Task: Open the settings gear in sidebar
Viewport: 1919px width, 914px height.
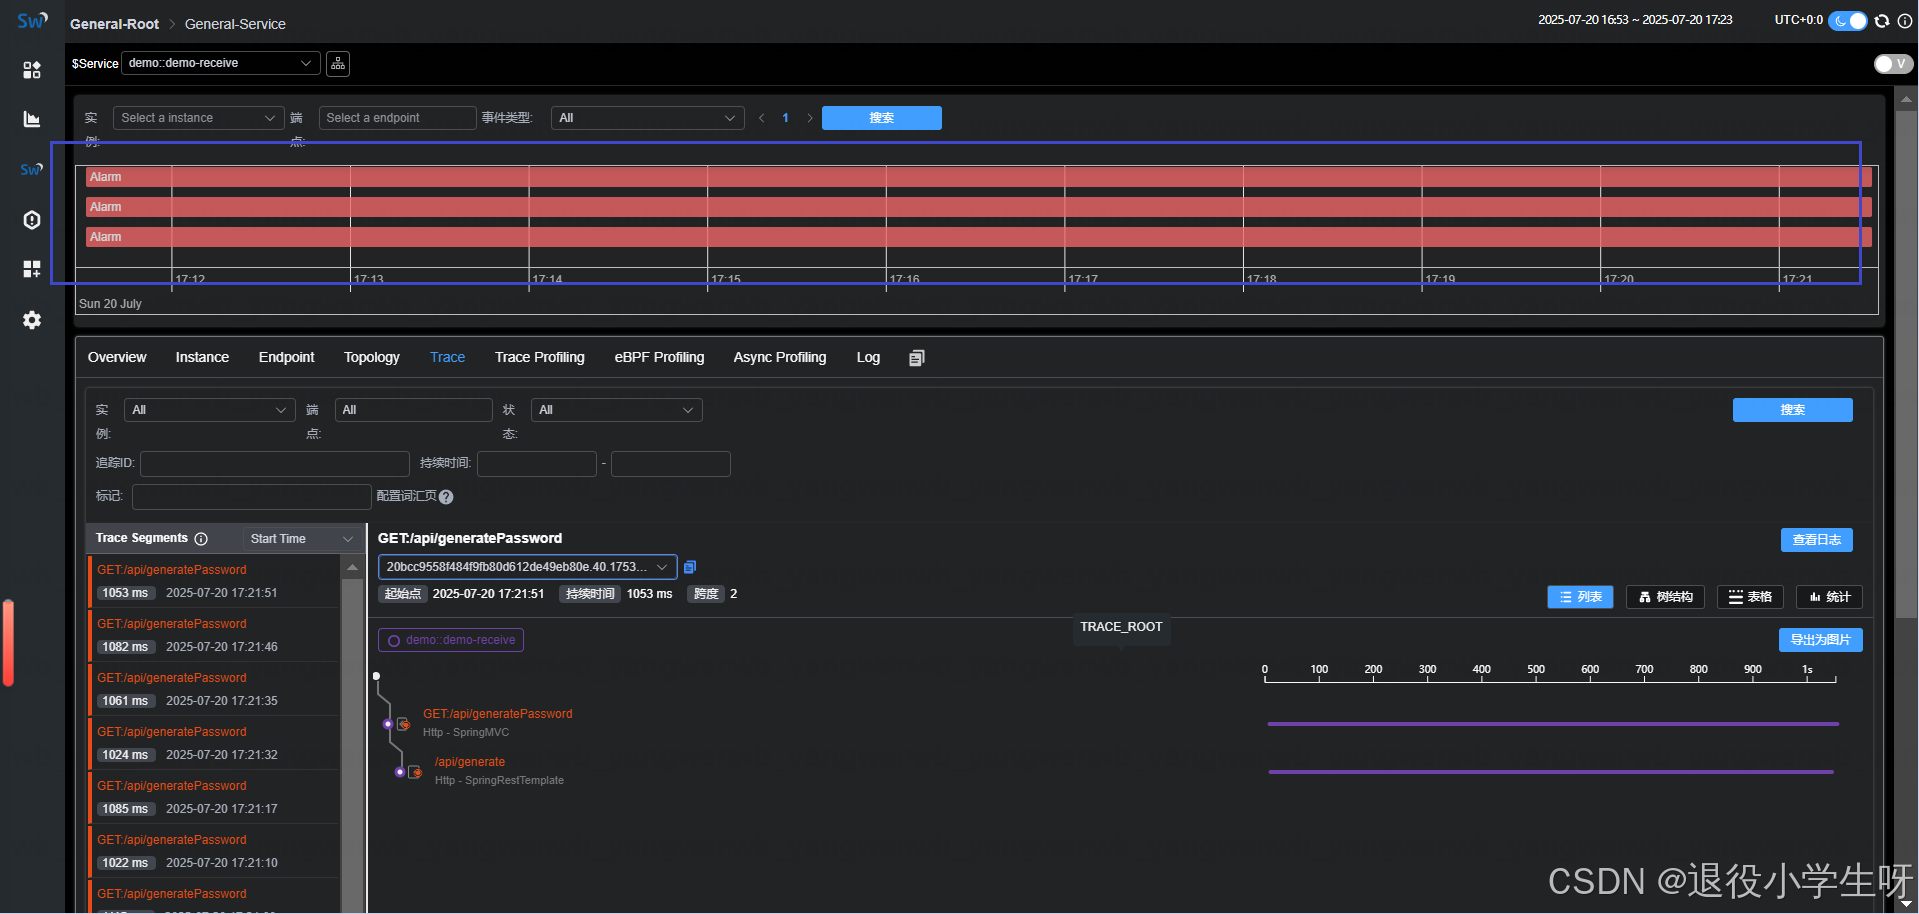Action: point(32,320)
